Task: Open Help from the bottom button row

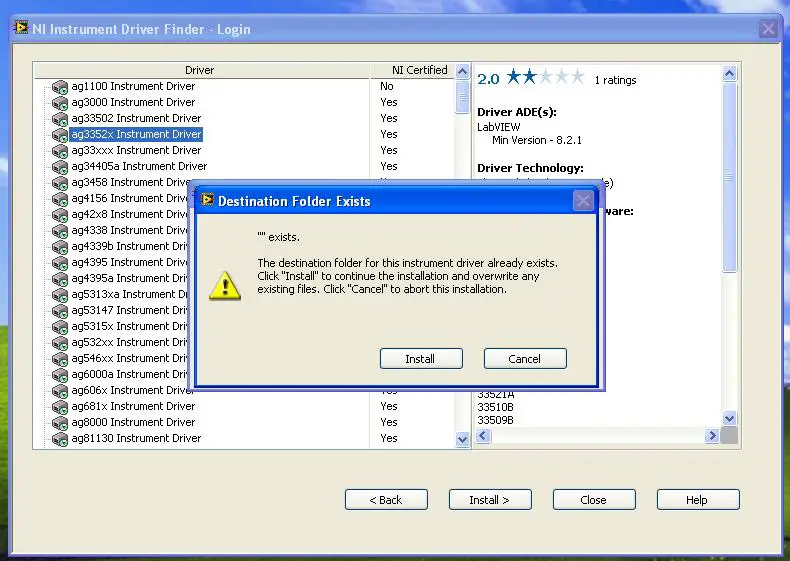Action: click(x=698, y=500)
